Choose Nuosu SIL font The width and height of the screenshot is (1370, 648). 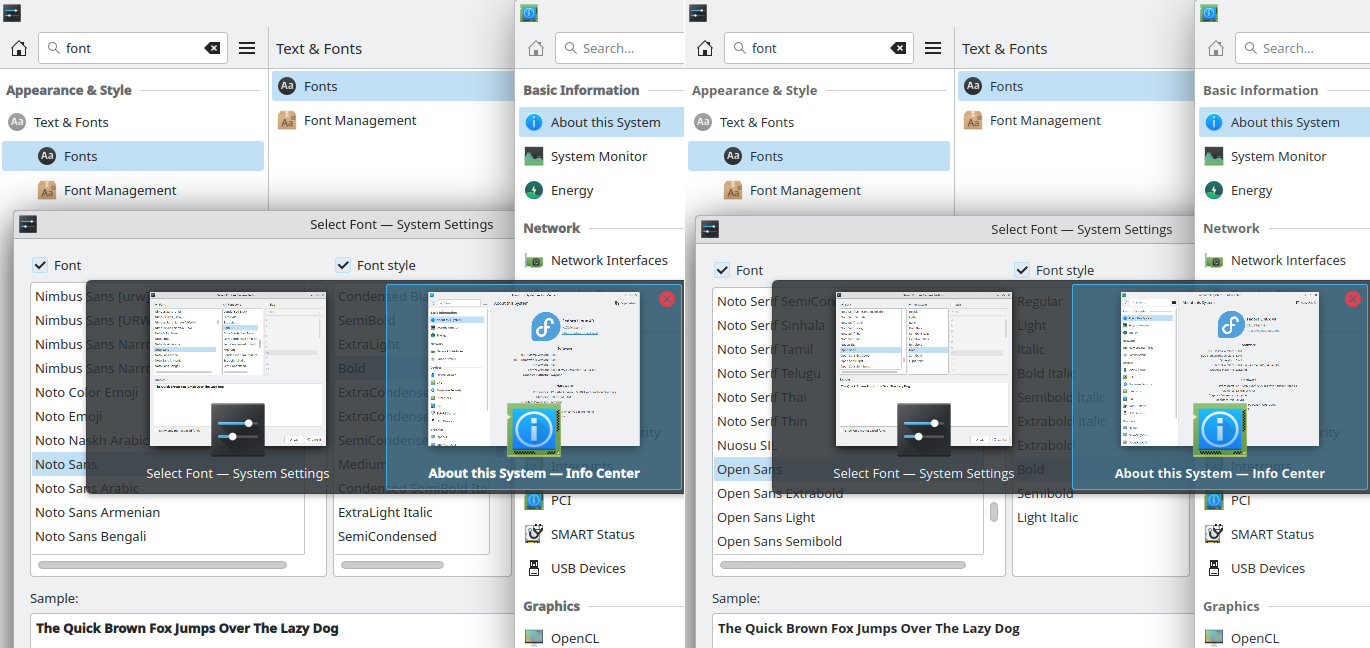(x=745, y=445)
